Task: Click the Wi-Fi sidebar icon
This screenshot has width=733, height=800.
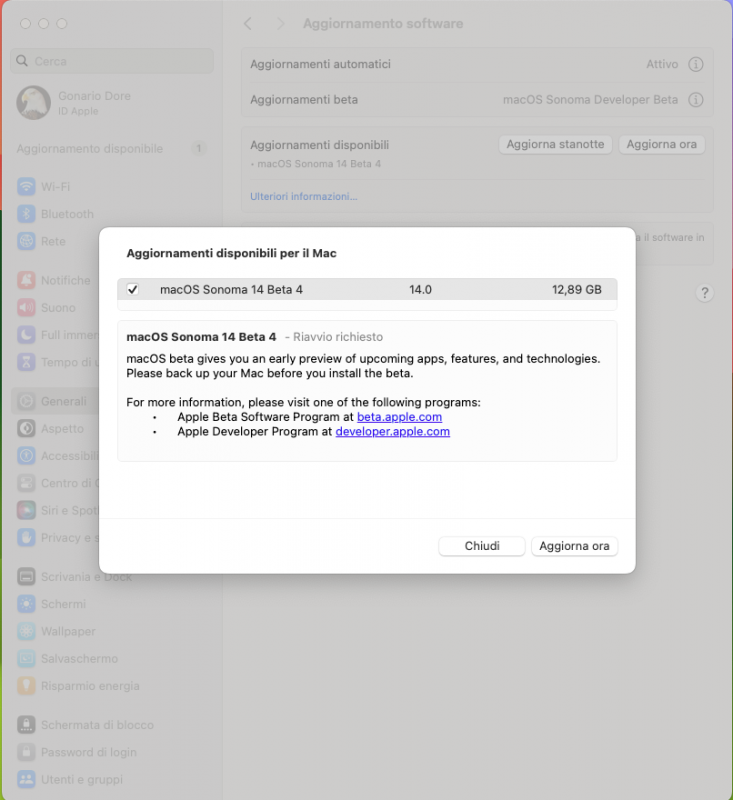Action: pyautogui.click(x=26, y=187)
